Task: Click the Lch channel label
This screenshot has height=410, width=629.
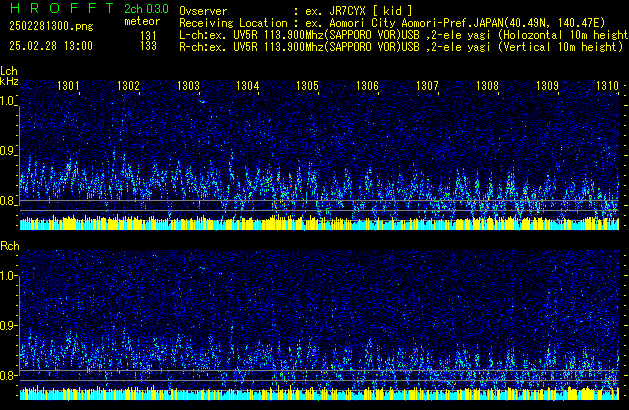Action: coord(9,71)
